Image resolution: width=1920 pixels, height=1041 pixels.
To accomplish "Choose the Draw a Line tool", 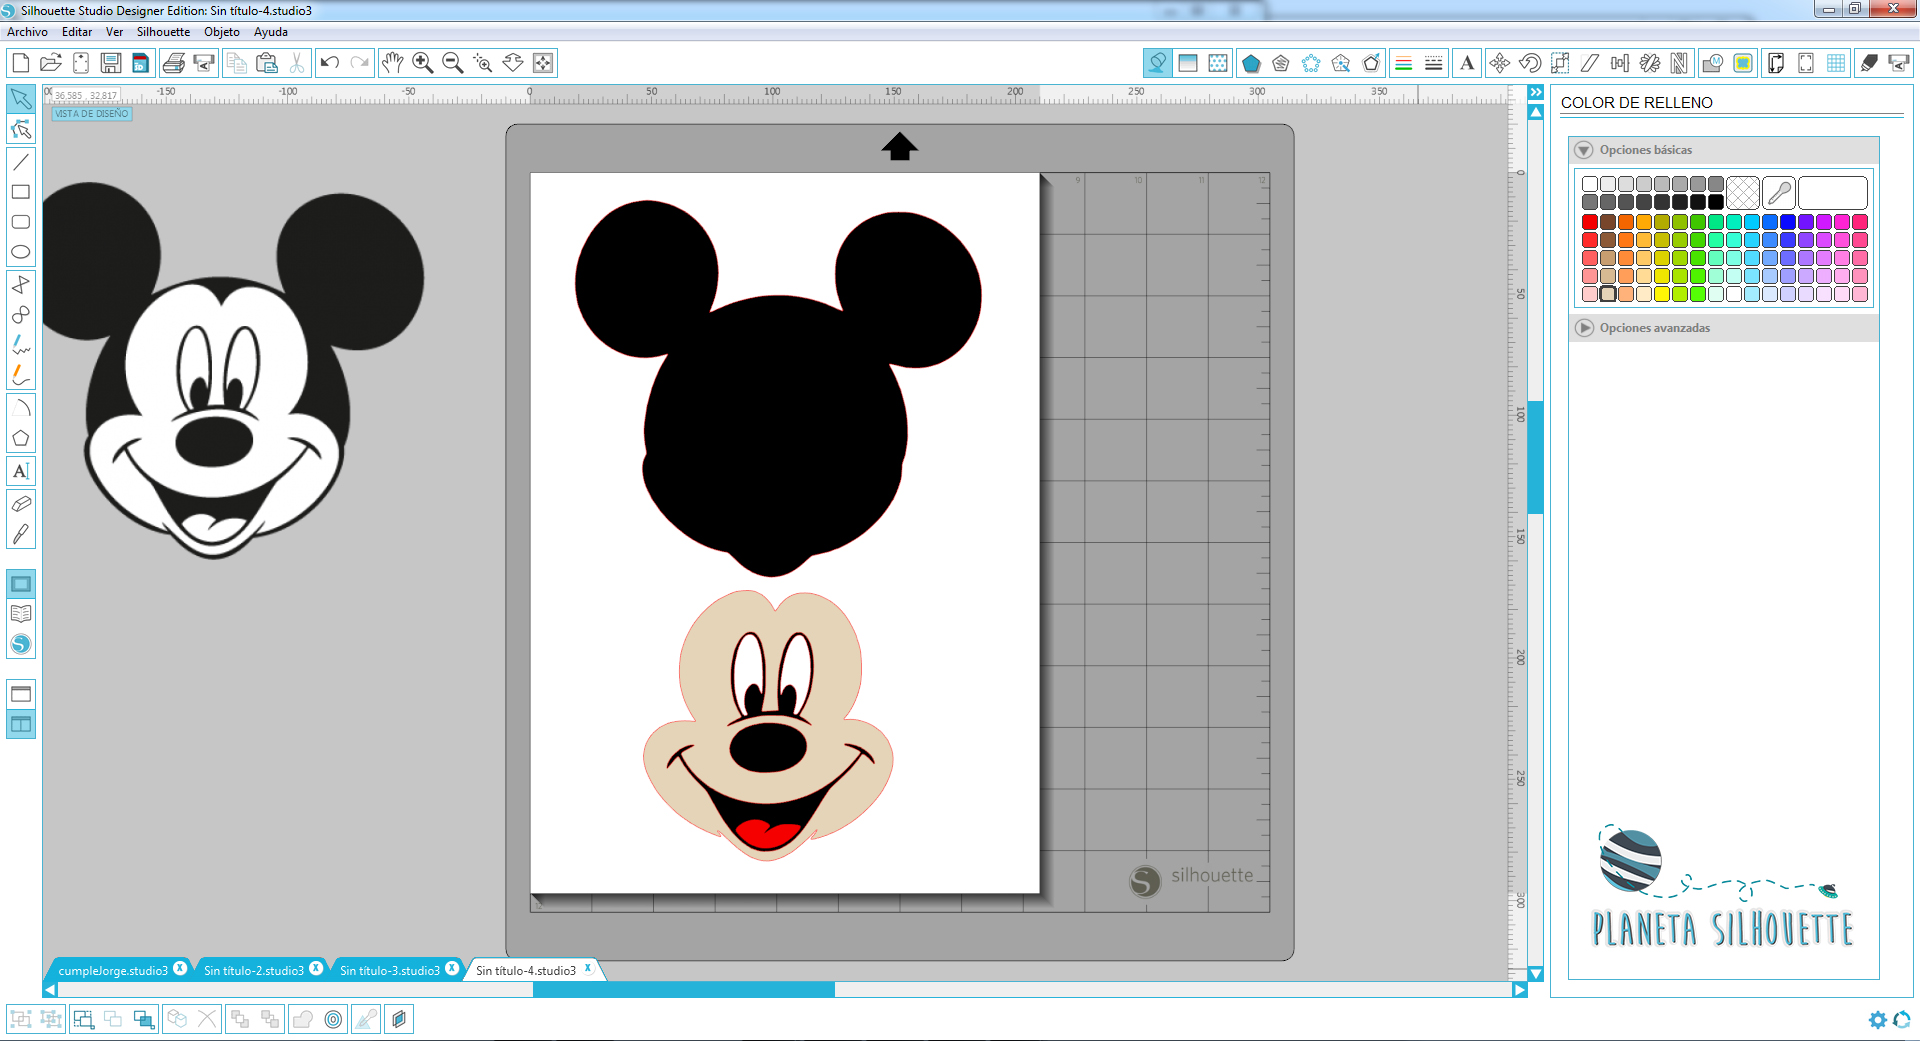I will [21, 161].
